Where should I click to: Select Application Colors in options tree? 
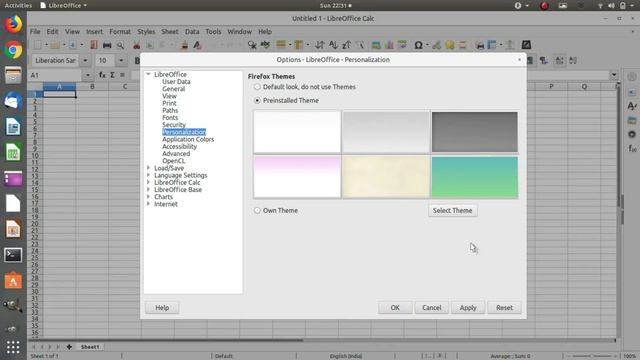188,139
